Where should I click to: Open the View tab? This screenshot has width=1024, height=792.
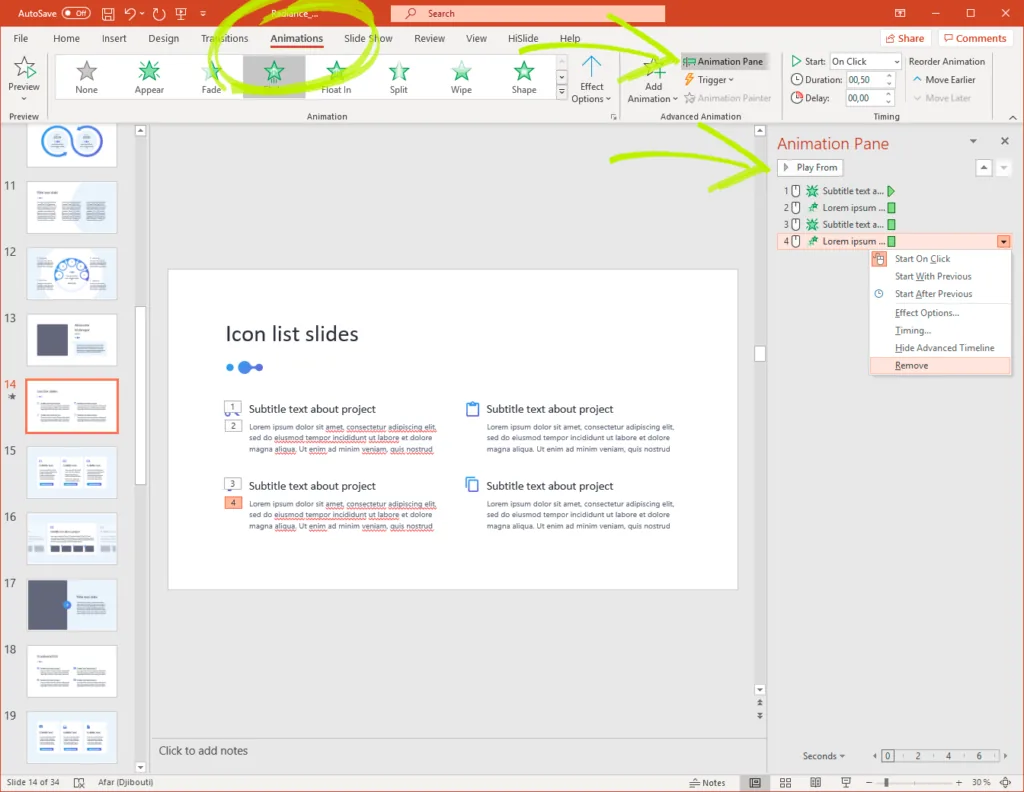click(476, 39)
